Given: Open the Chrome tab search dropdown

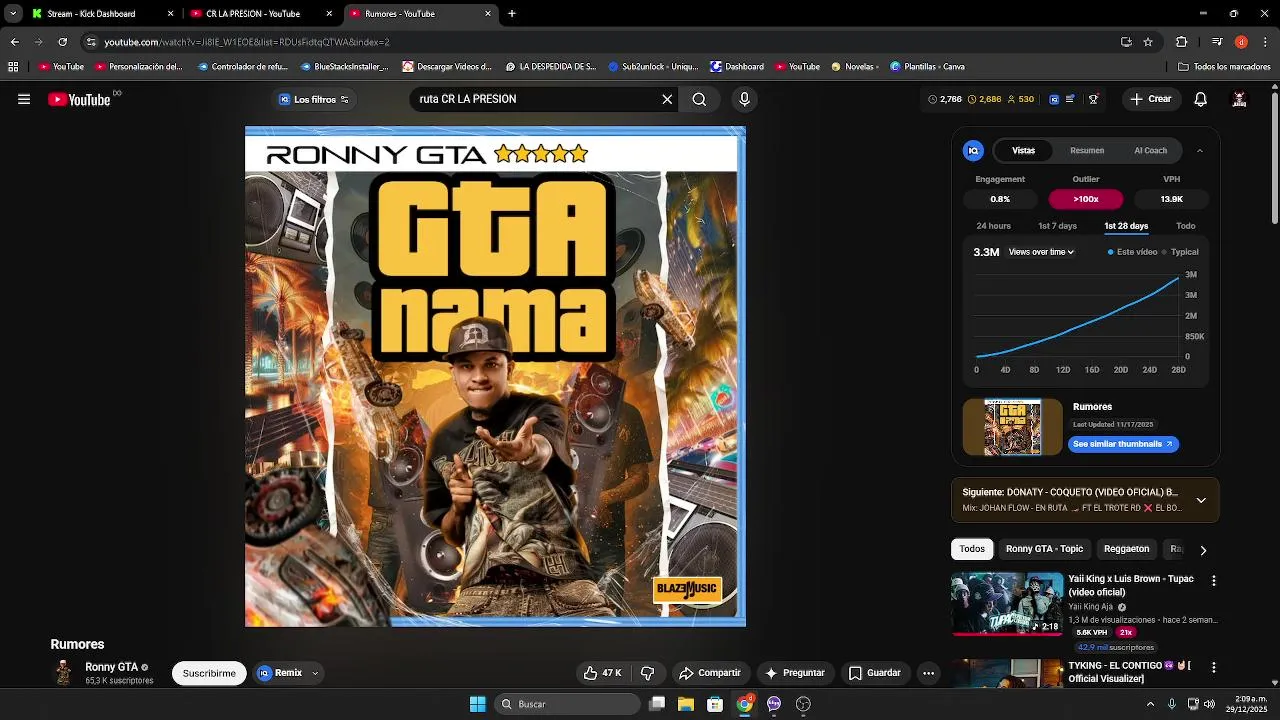Looking at the screenshot, I should click(13, 13).
